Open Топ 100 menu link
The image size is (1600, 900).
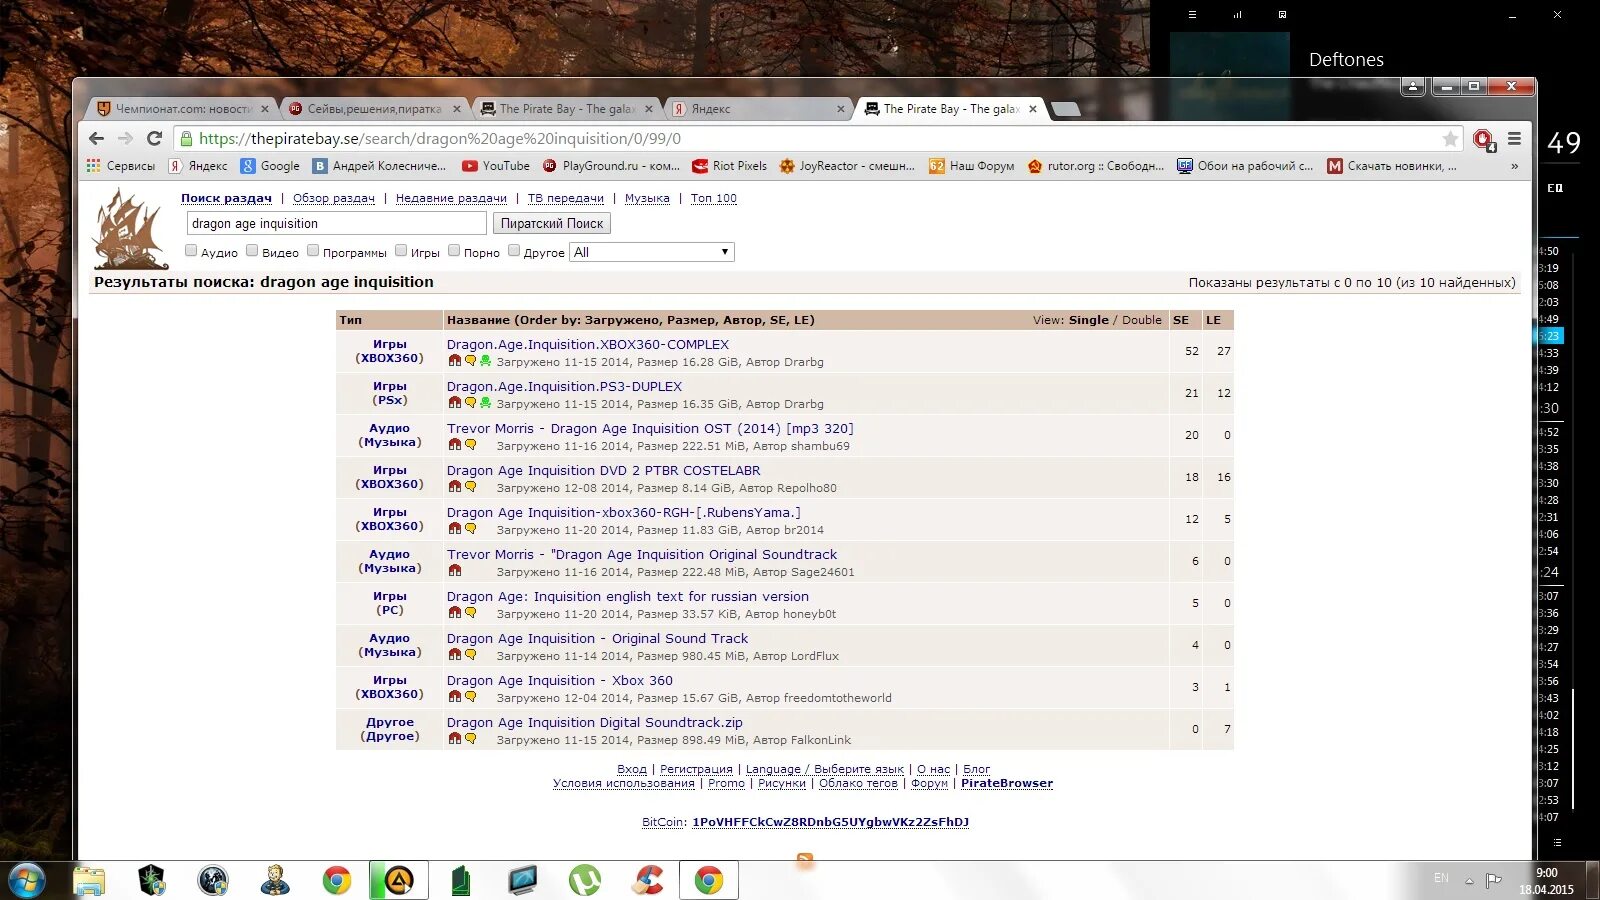tap(714, 198)
